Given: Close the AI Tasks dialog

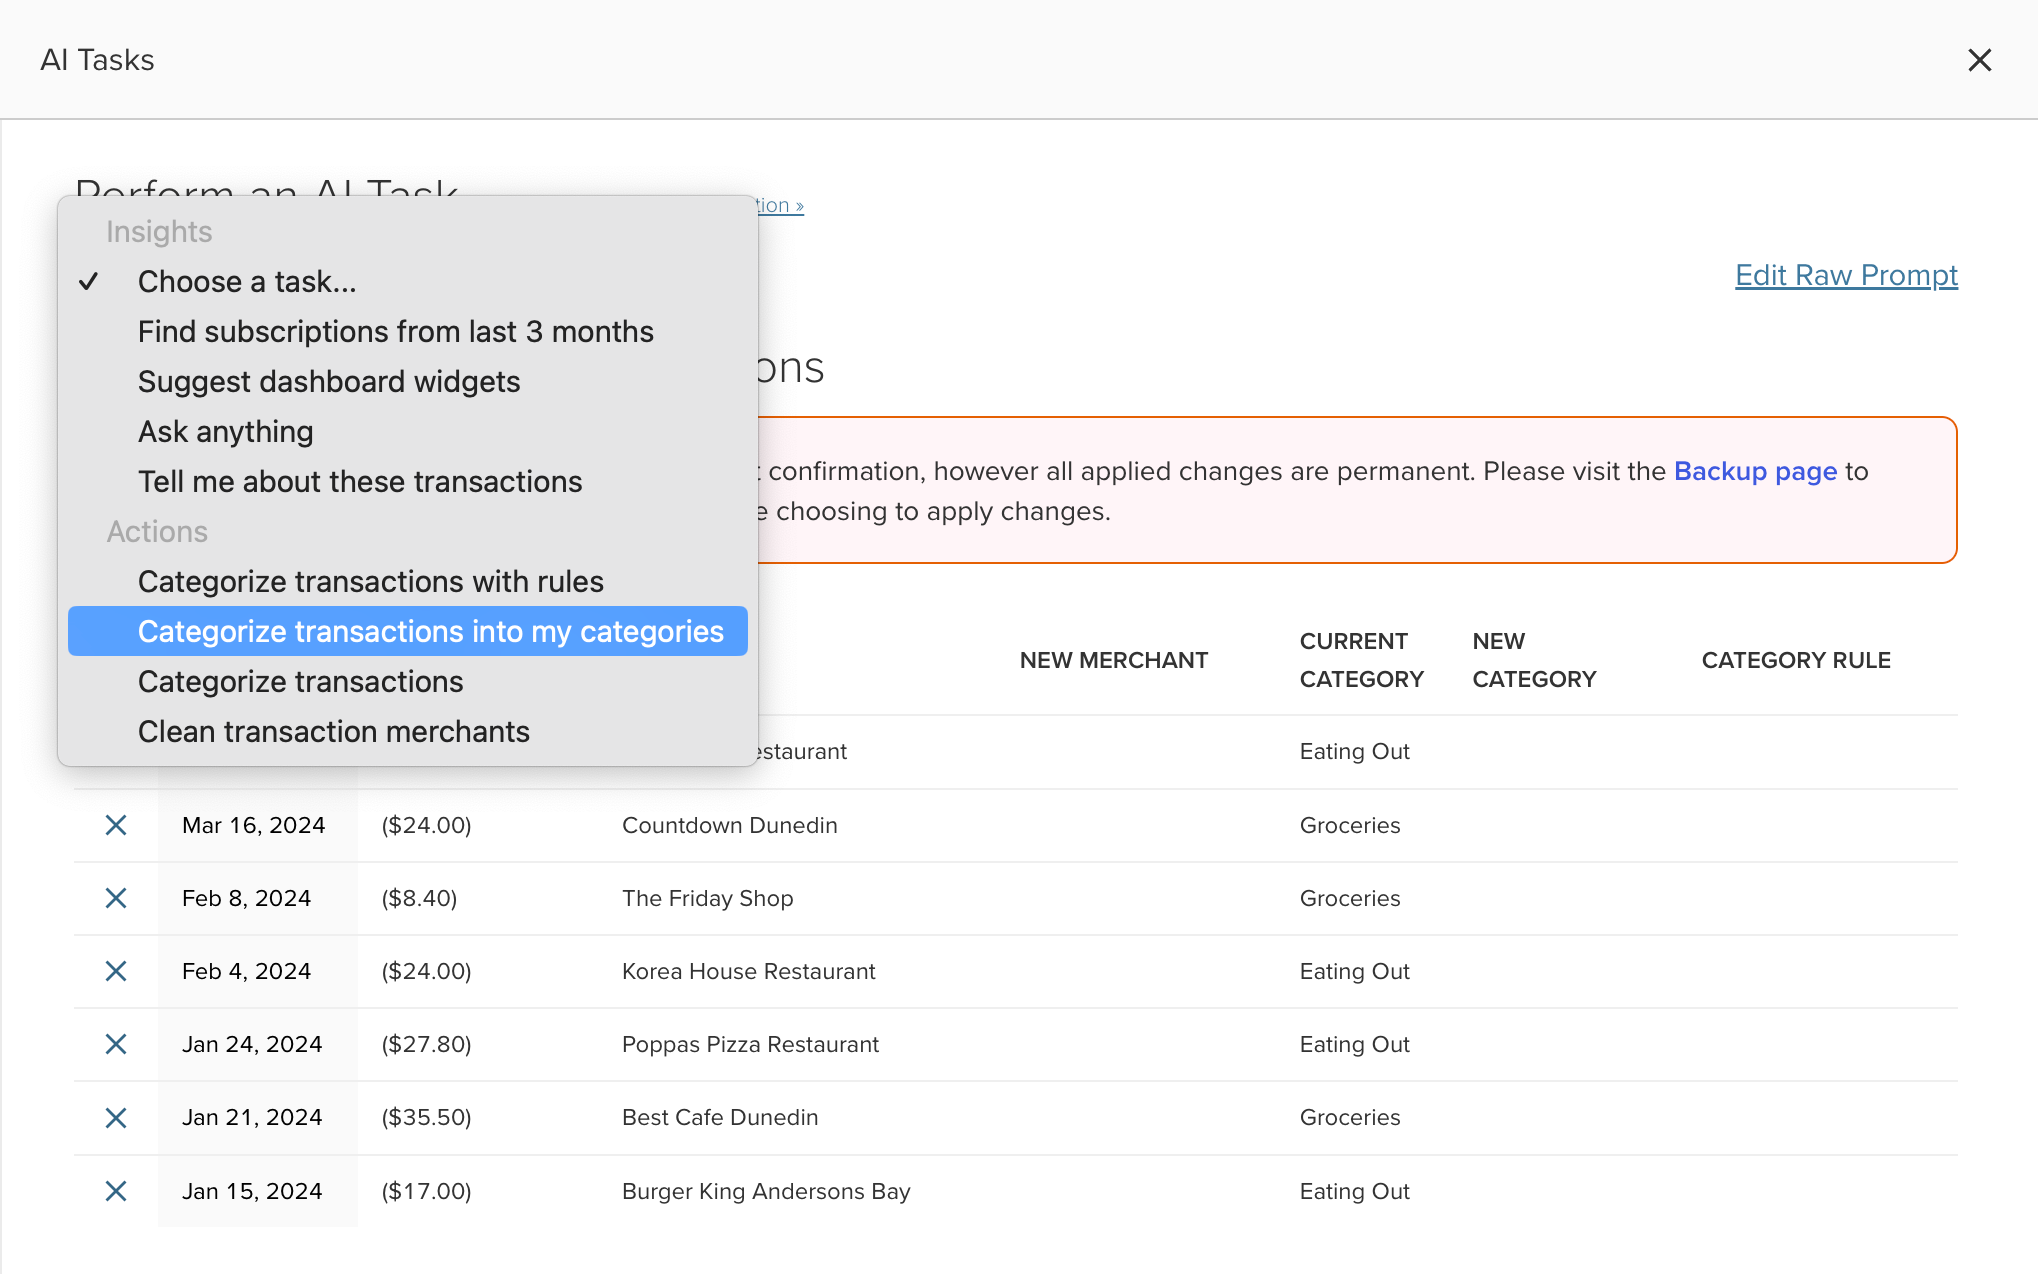Looking at the screenshot, I should pyautogui.click(x=1979, y=60).
